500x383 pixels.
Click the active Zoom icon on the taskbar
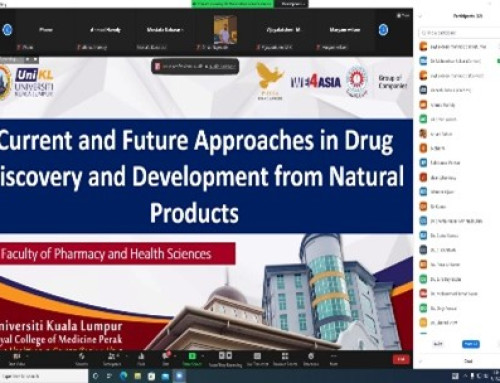(x=179, y=376)
